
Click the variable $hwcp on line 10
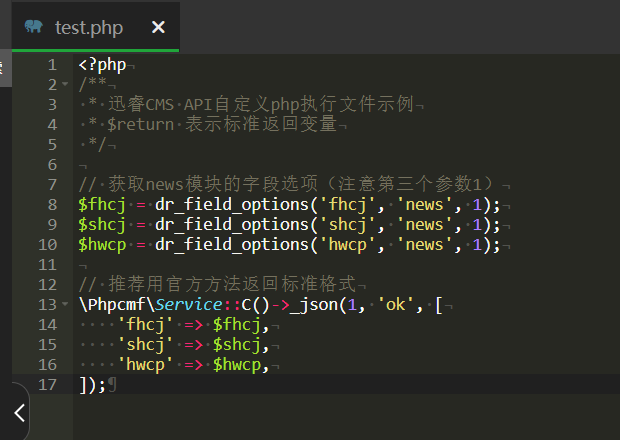(x=102, y=245)
